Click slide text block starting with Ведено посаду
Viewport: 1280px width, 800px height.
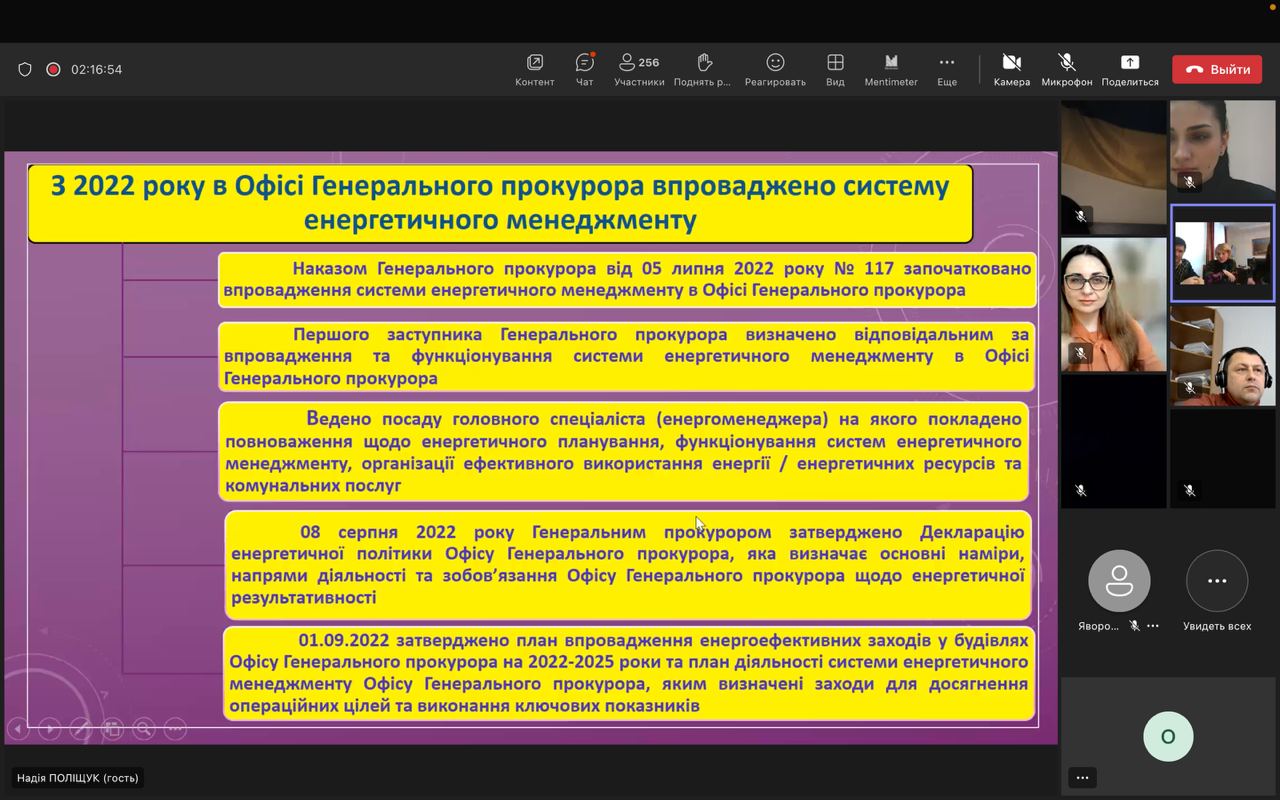click(x=624, y=451)
